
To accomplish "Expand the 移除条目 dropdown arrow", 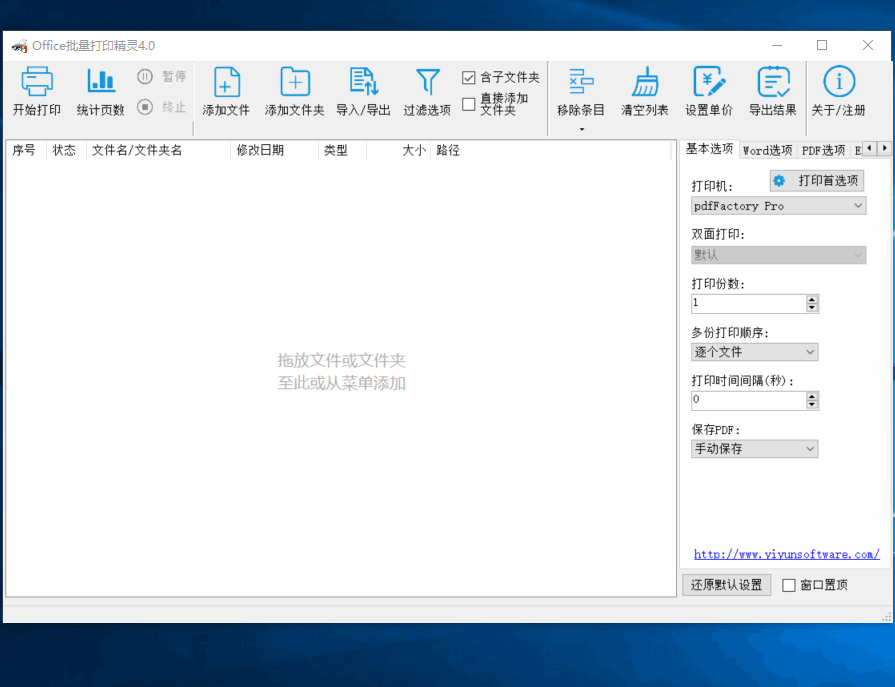I will pos(582,130).
